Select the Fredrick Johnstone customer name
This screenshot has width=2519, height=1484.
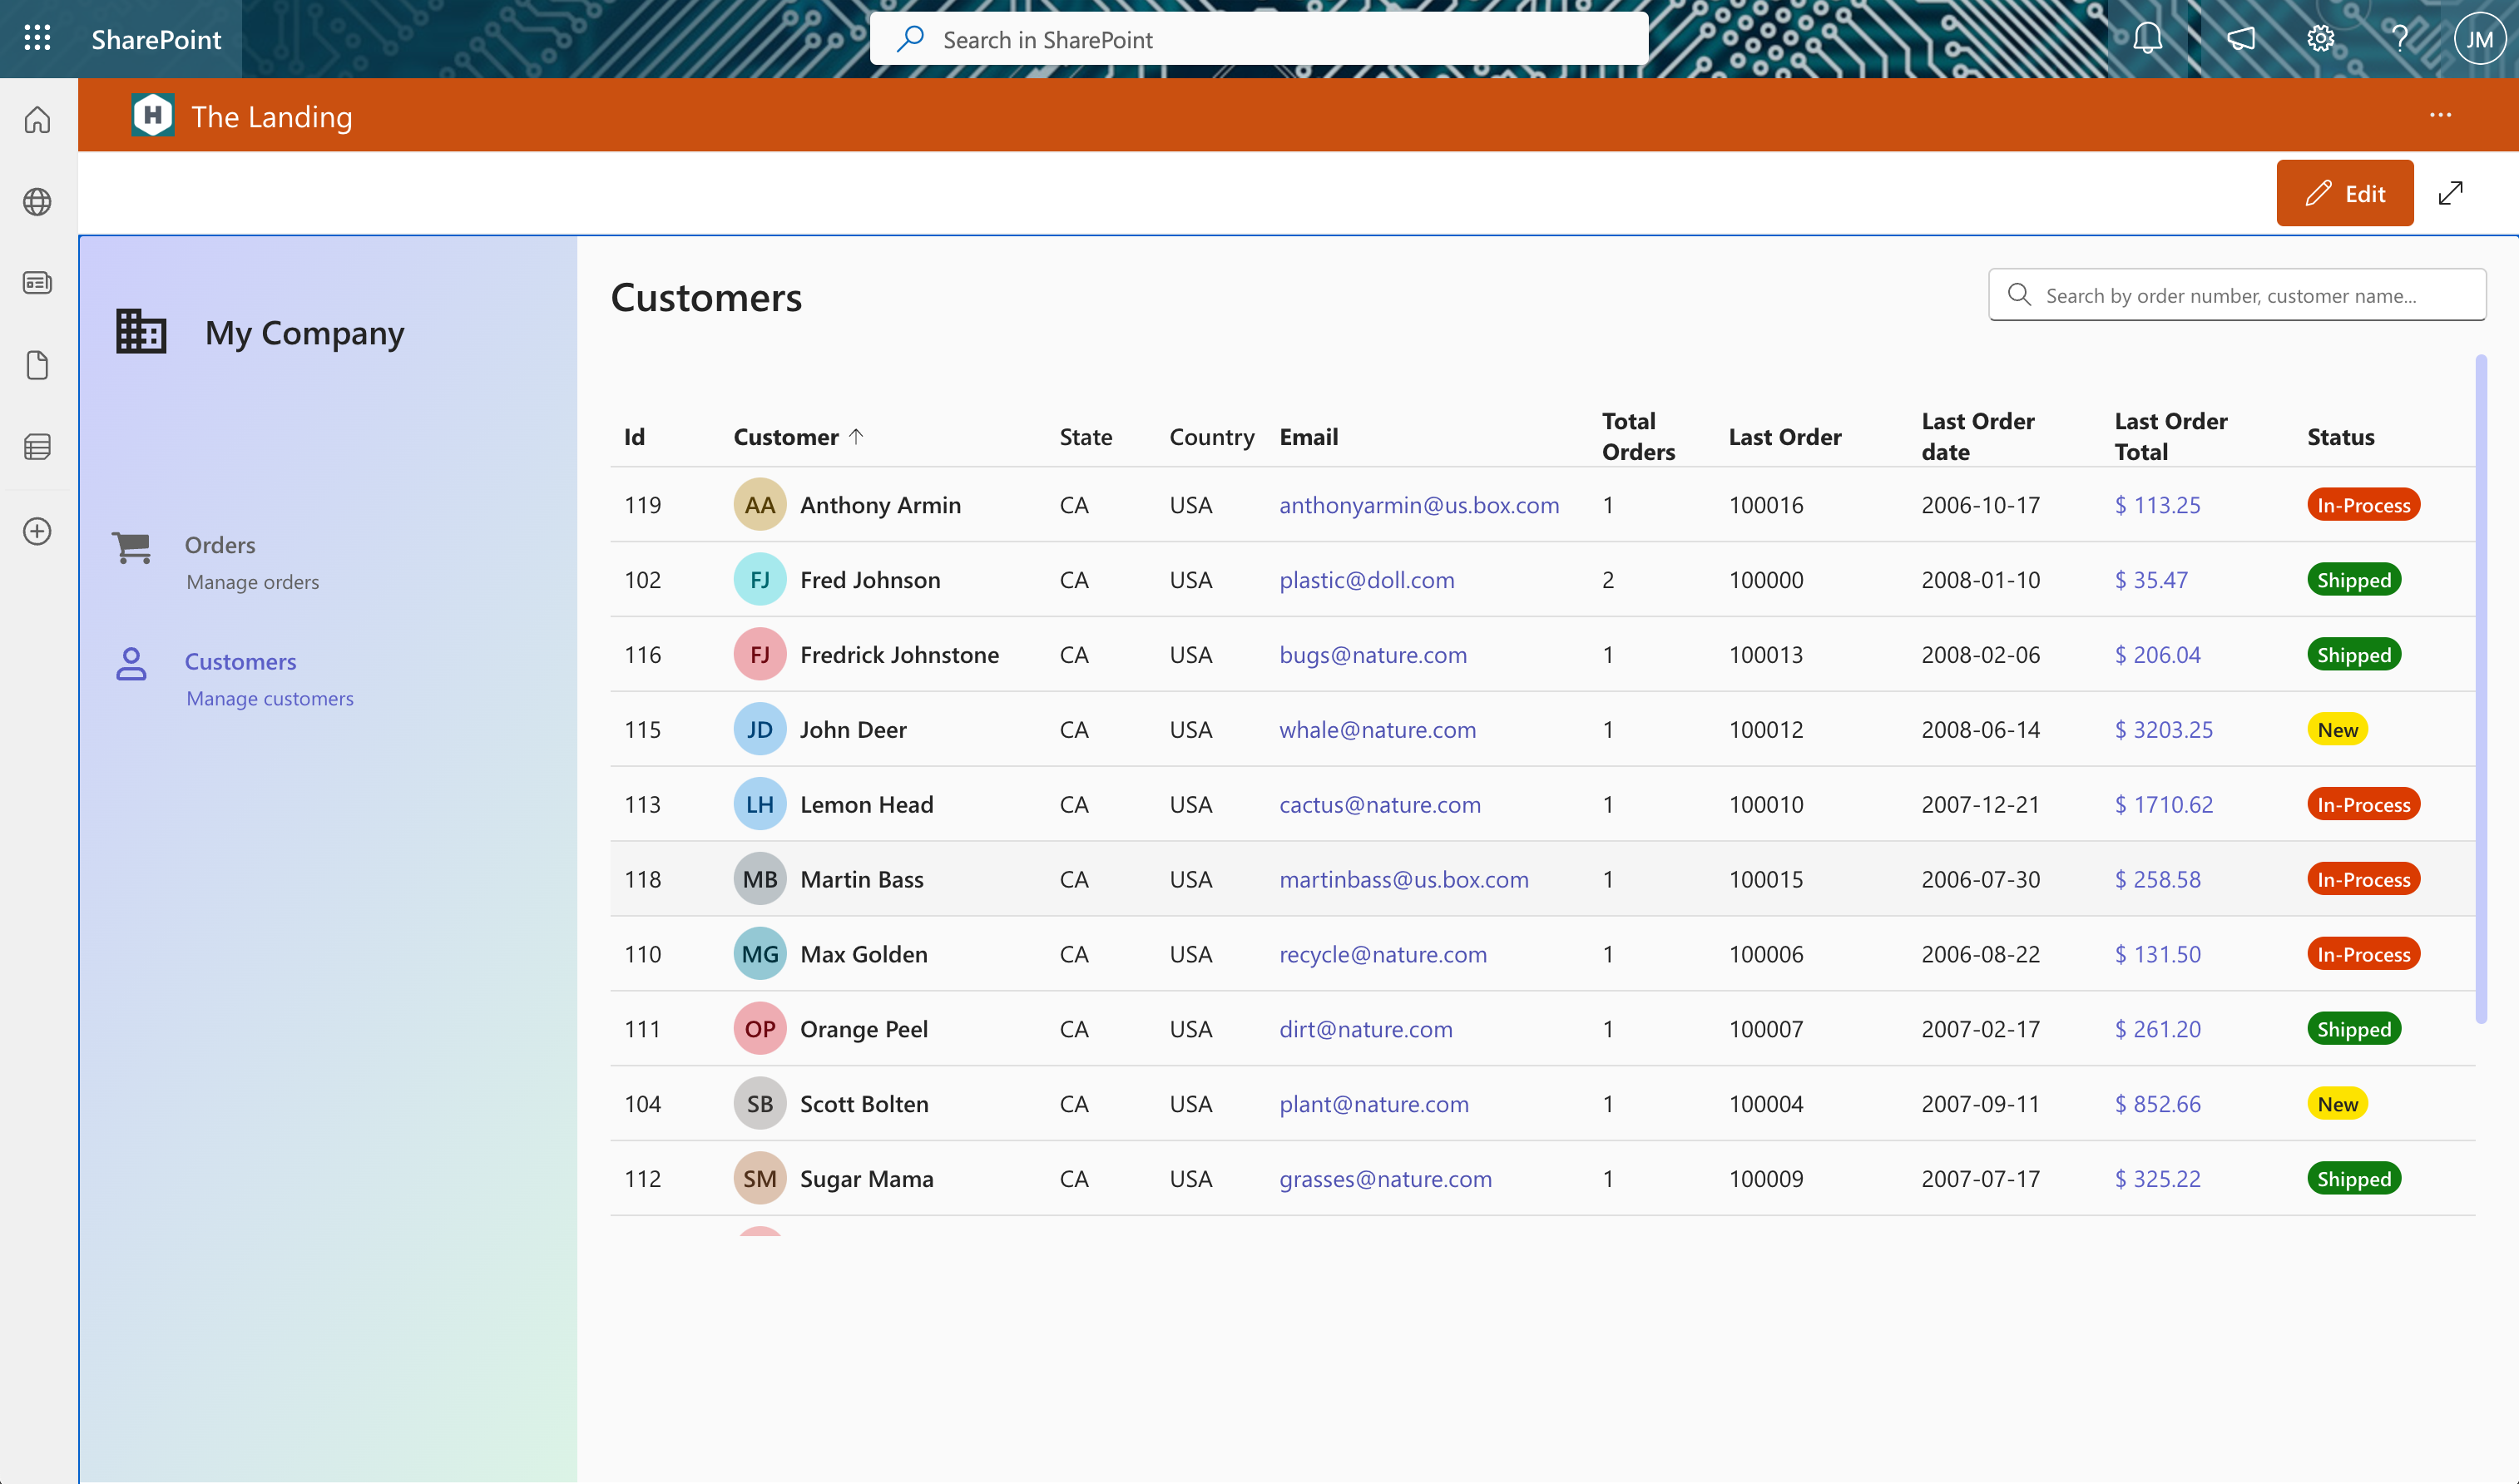(x=899, y=655)
